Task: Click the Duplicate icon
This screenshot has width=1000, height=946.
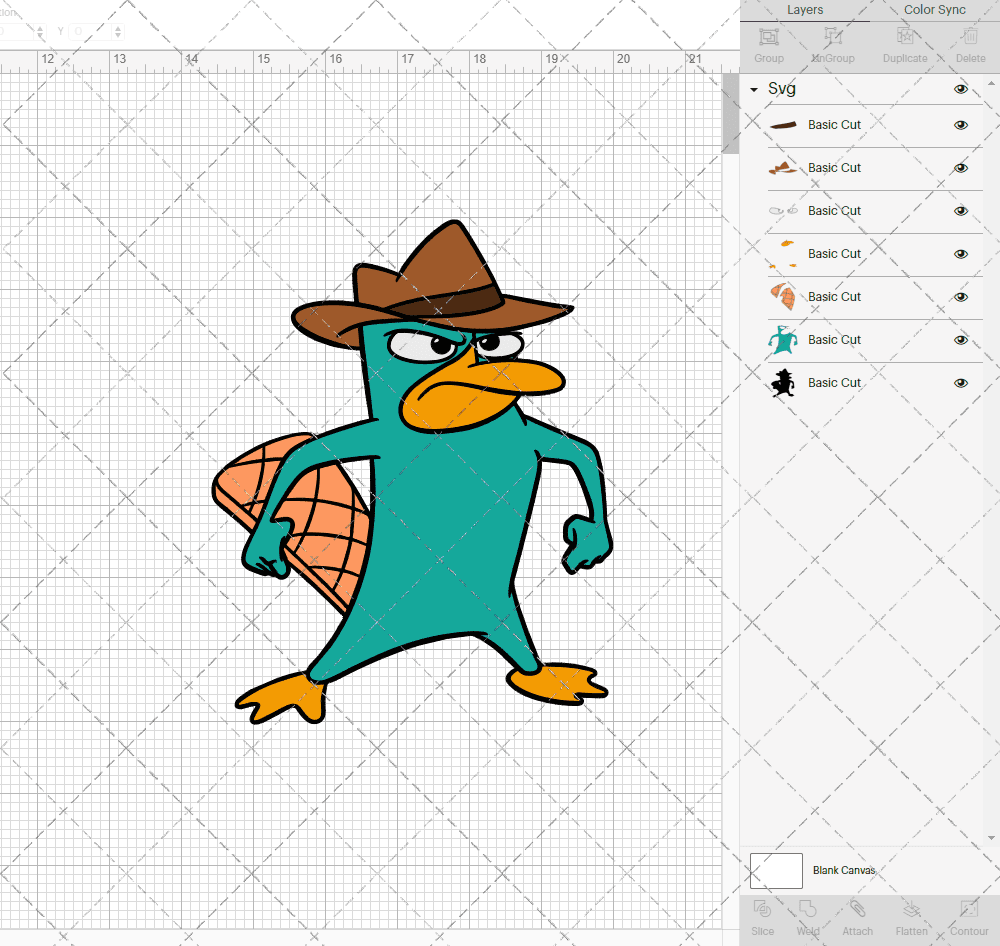Action: 905,37
